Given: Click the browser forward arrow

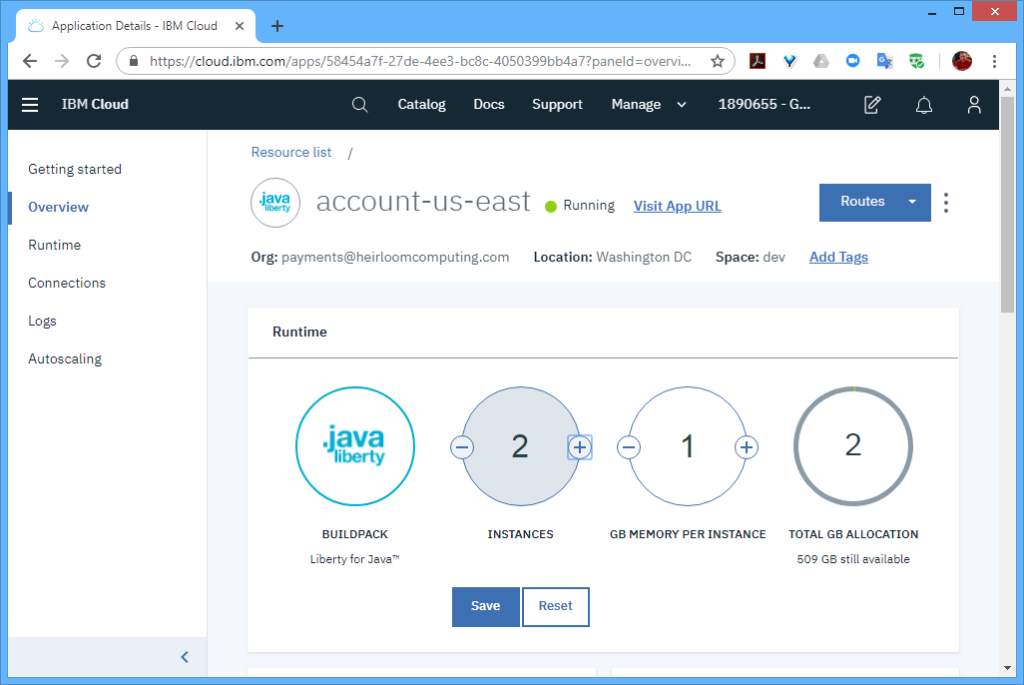Looking at the screenshot, I should tap(62, 61).
